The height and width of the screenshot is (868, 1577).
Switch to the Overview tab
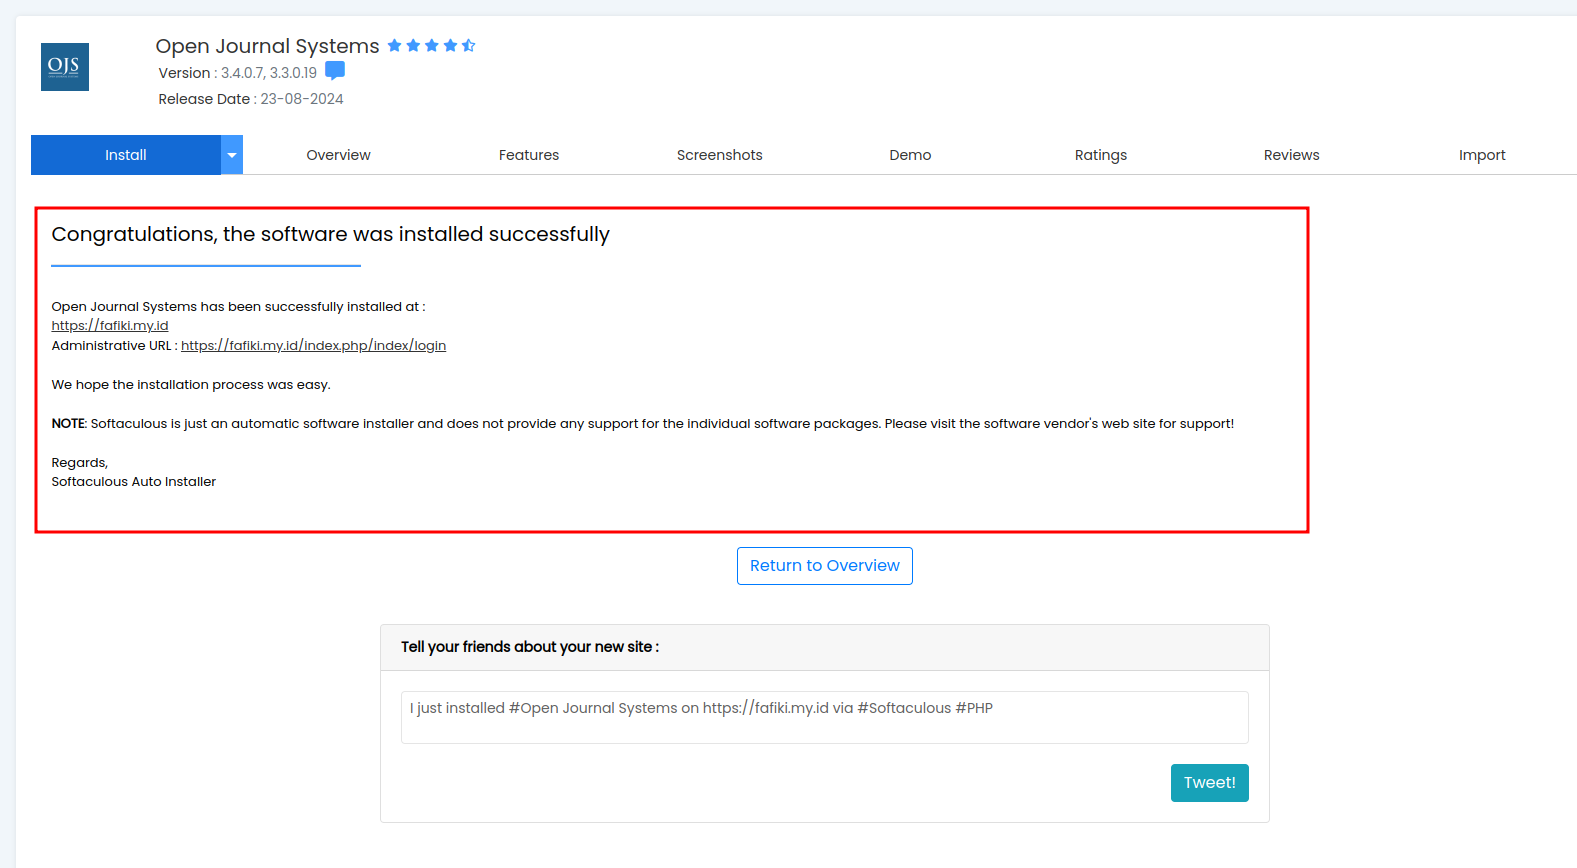pos(338,155)
